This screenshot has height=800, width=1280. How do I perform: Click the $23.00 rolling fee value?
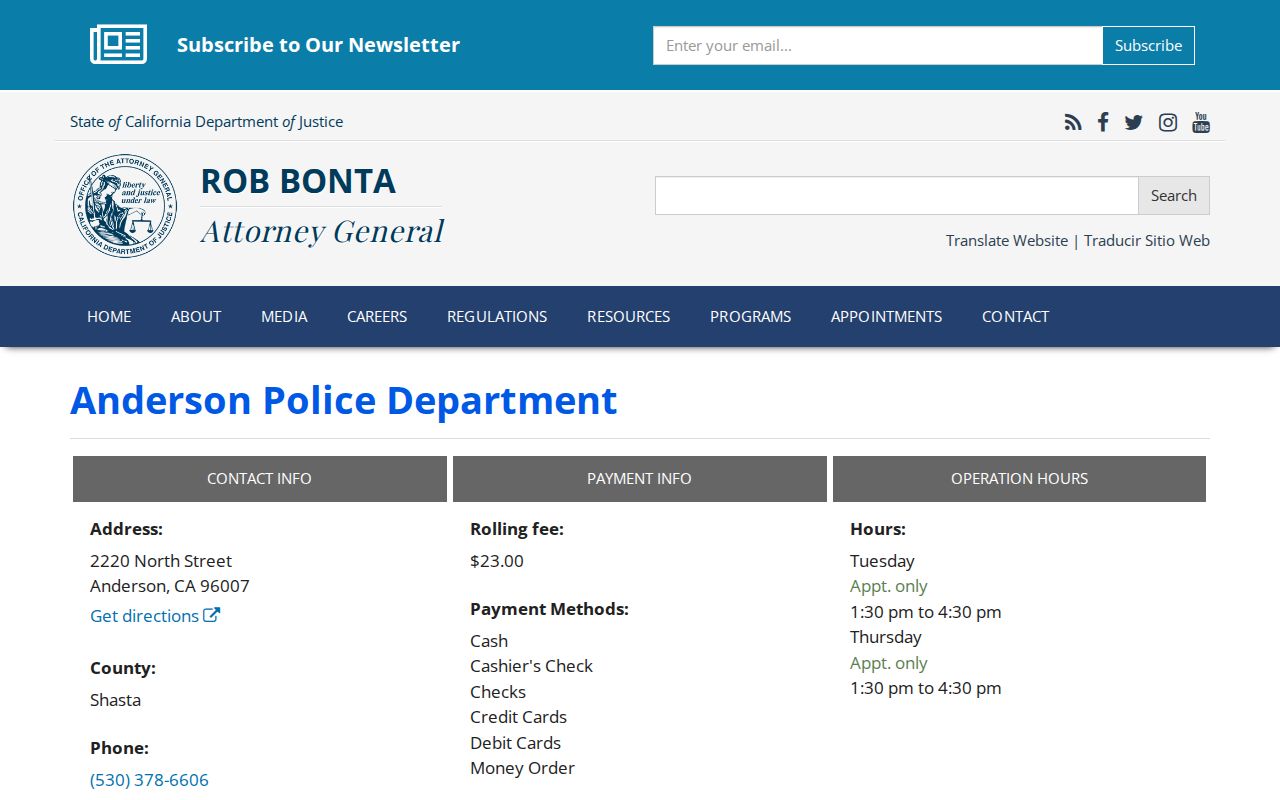click(x=497, y=561)
